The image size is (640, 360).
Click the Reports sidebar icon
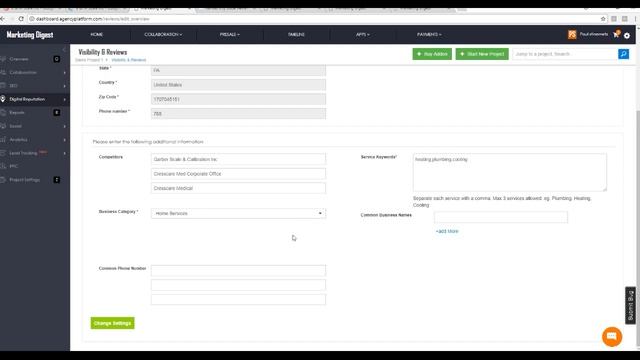point(3,112)
